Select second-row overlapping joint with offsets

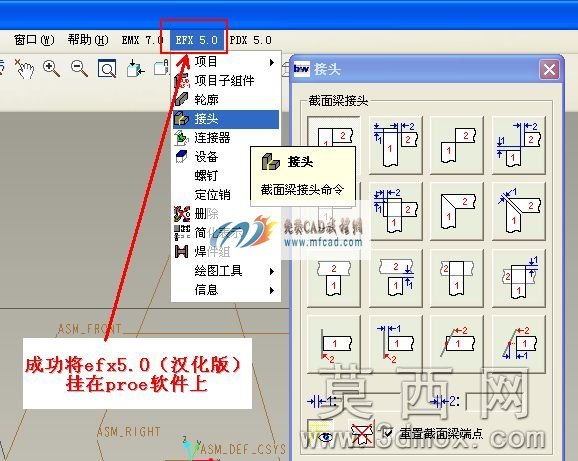[x=396, y=212]
